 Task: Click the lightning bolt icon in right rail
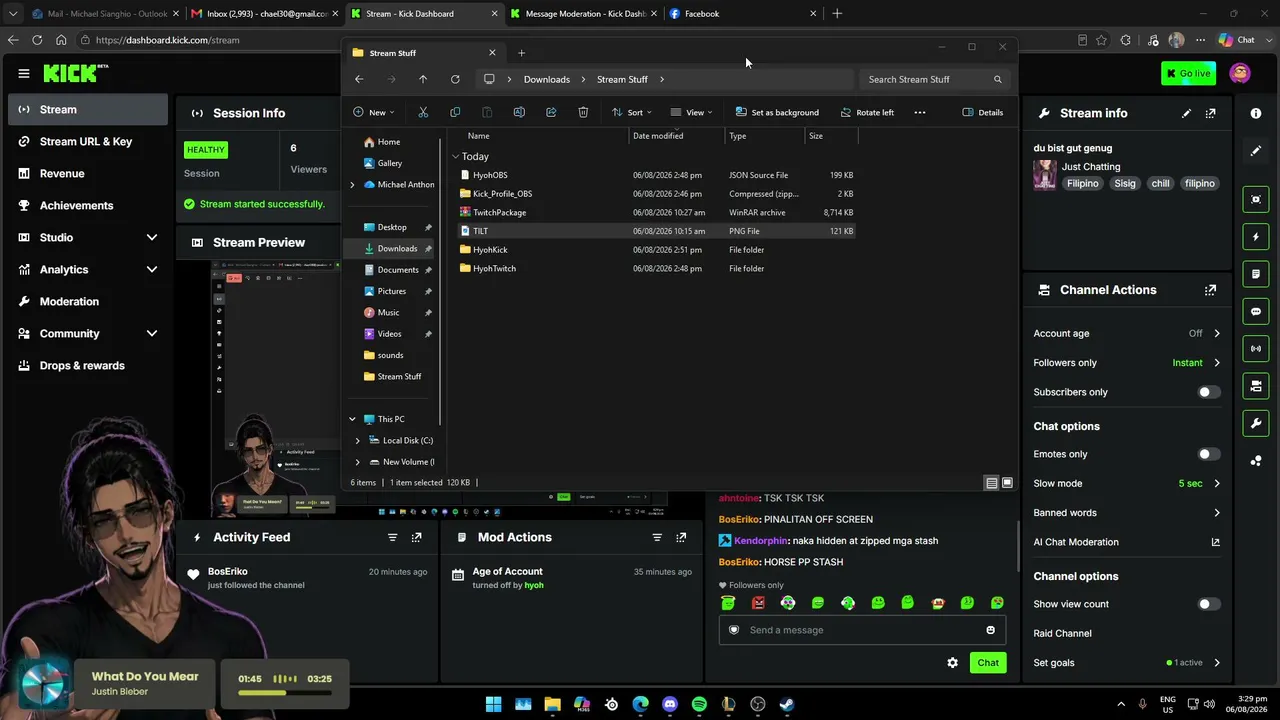point(1256,237)
